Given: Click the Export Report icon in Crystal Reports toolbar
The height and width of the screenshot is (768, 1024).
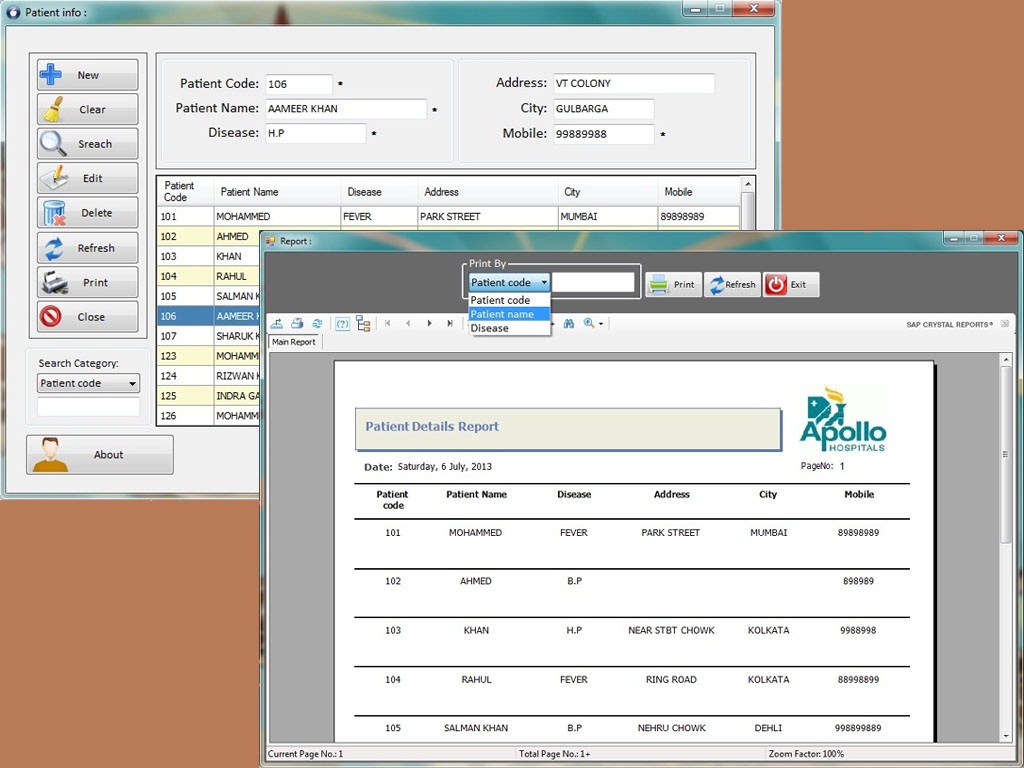Looking at the screenshot, I should click(x=278, y=323).
